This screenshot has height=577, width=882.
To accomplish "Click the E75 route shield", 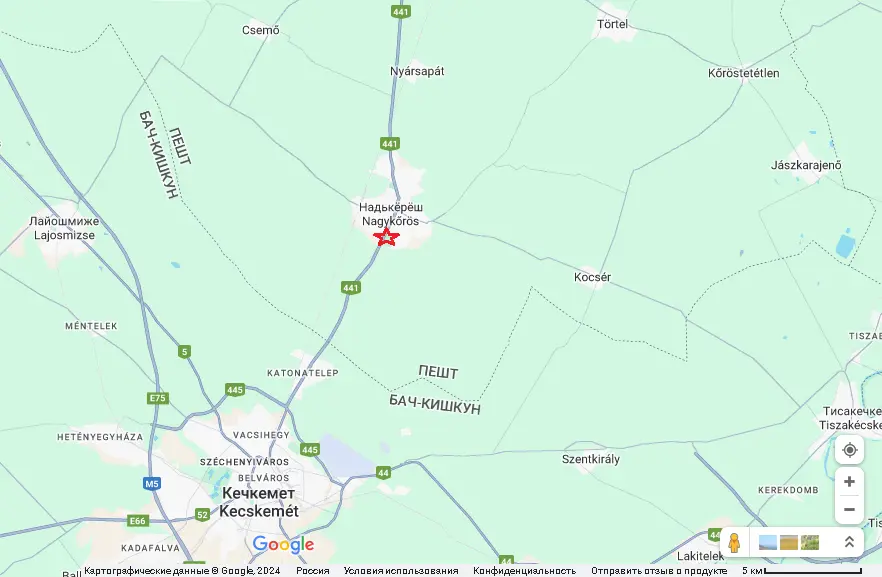I will point(158,398).
